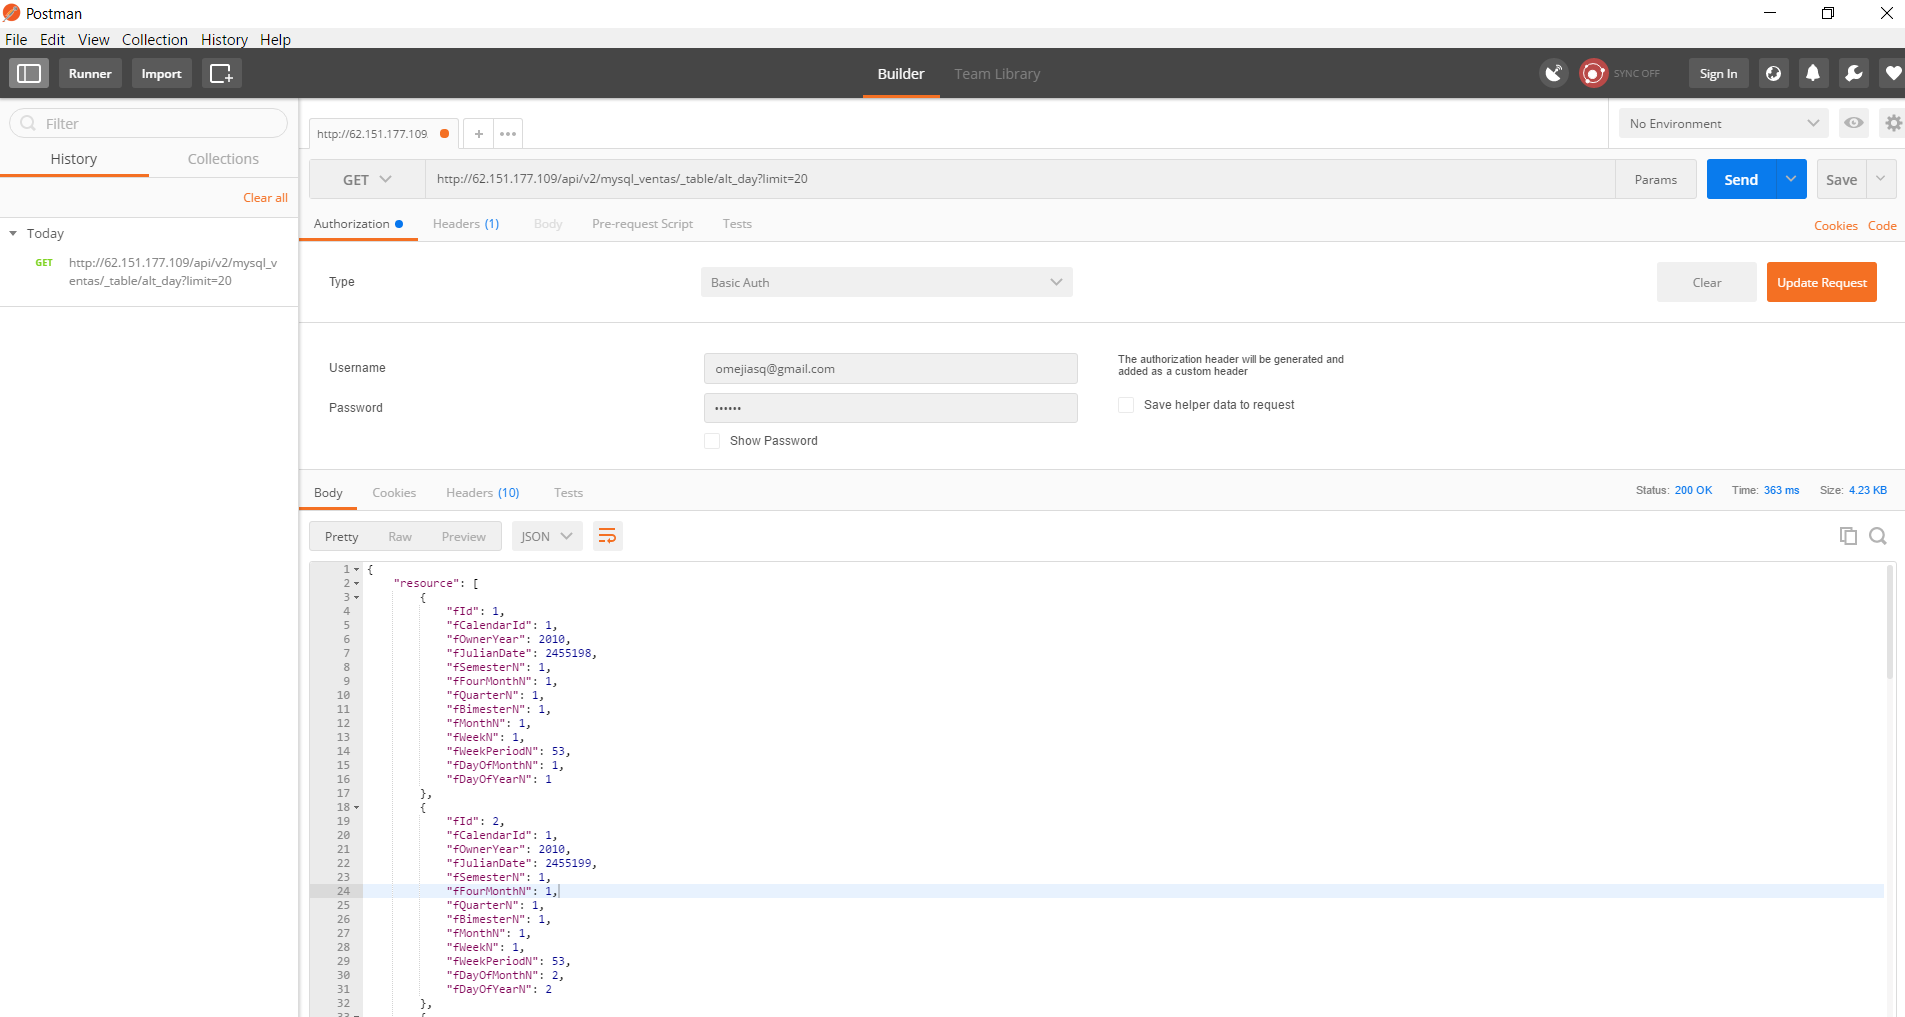Click the sync off status icon

[1593, 73]
